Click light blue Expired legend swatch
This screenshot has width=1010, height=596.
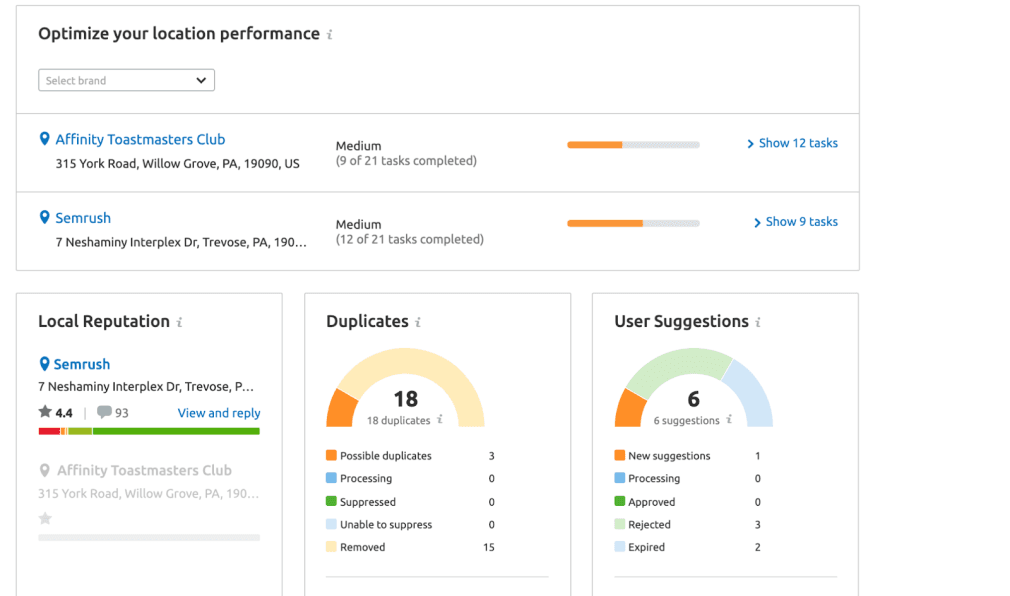tap(620, 546)
